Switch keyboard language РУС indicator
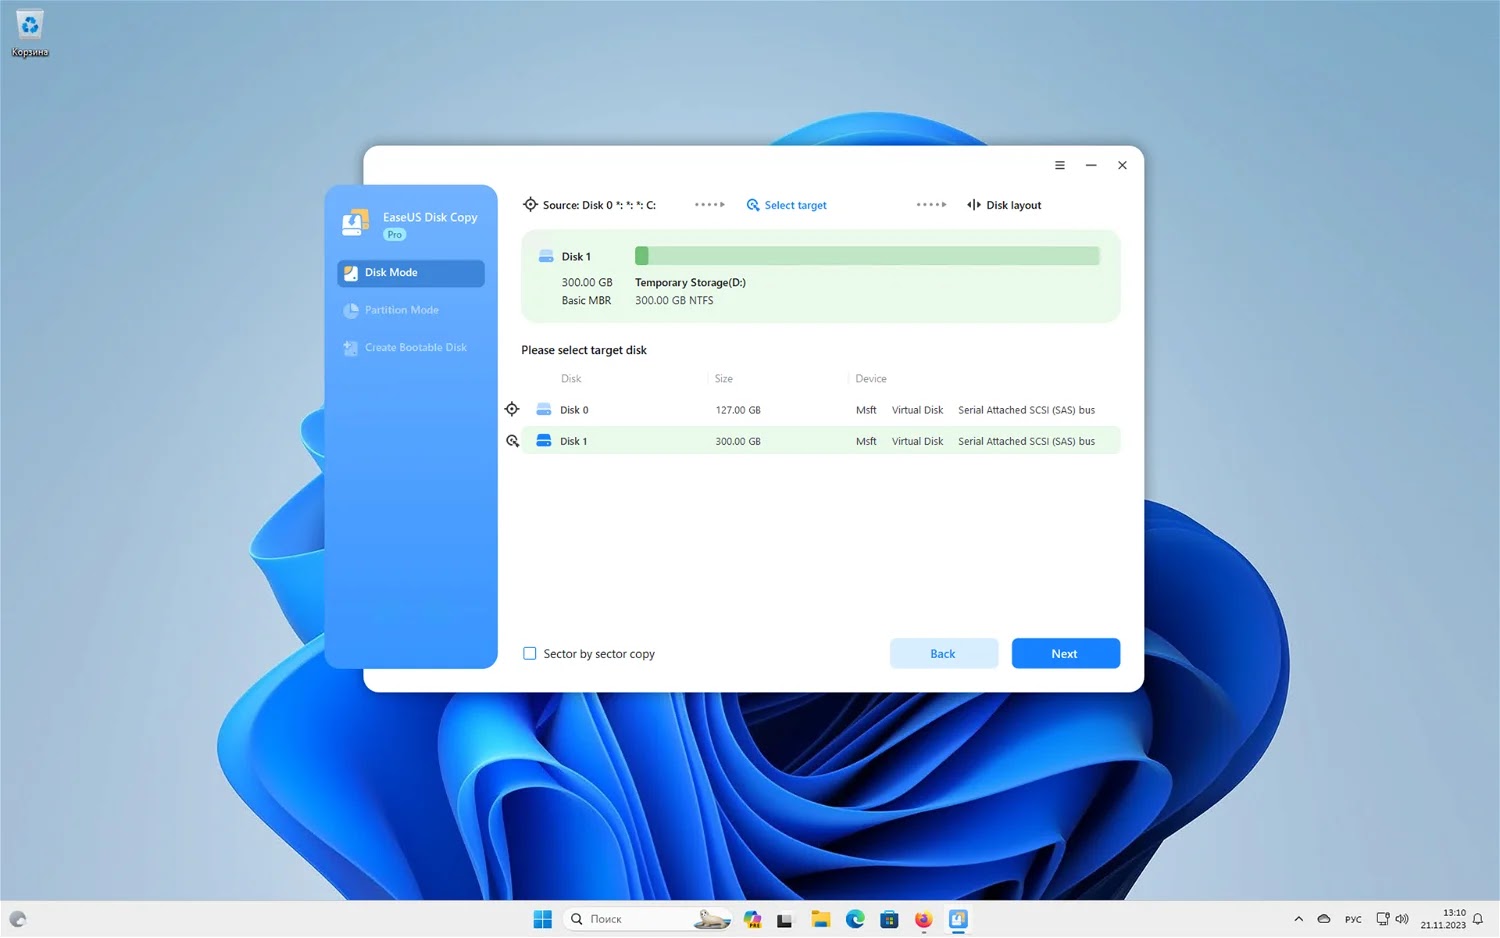This screenshot has height=938, width=1500. 1353,919
